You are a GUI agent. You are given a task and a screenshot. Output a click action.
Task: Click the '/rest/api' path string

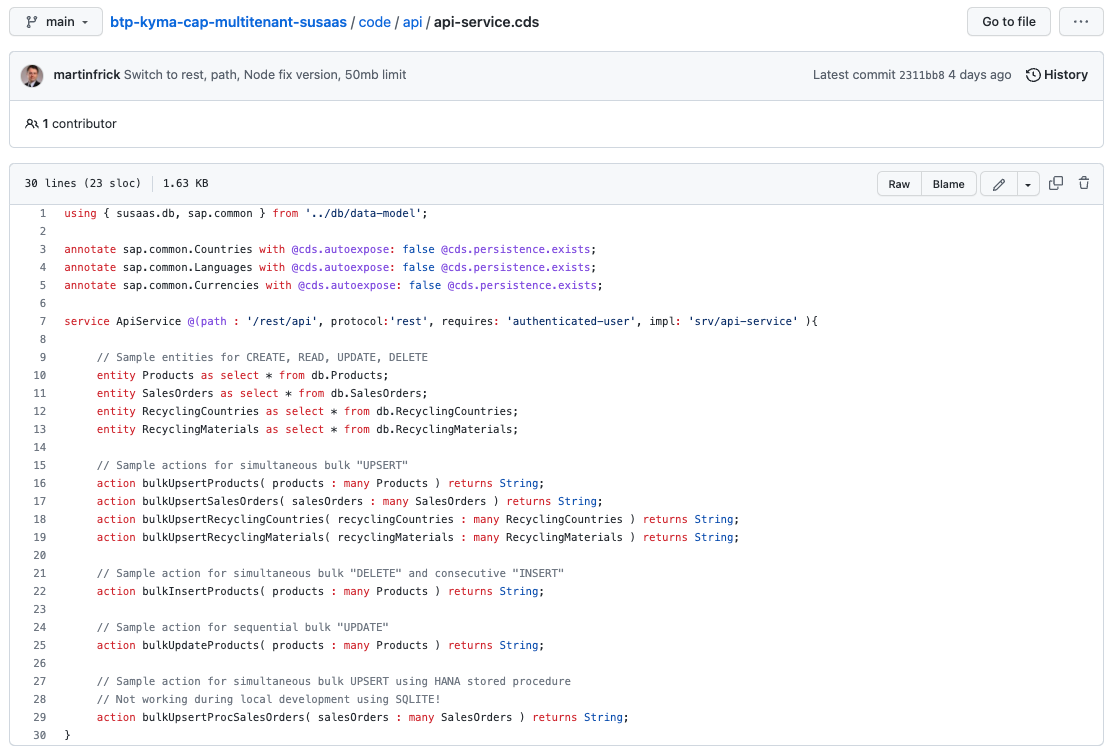282,321
